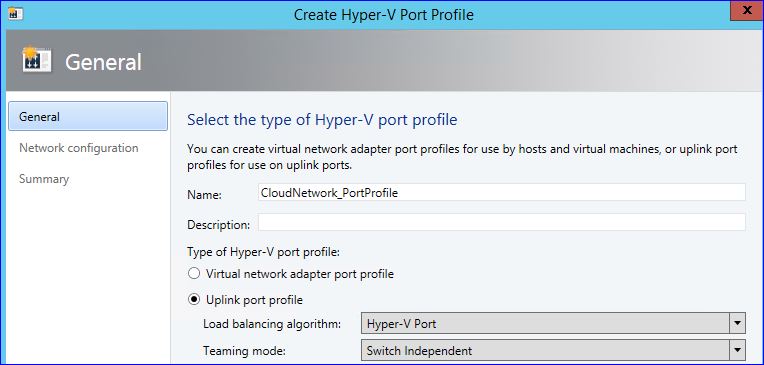
Task: Select the General wizard page
Action: (88, 116)
